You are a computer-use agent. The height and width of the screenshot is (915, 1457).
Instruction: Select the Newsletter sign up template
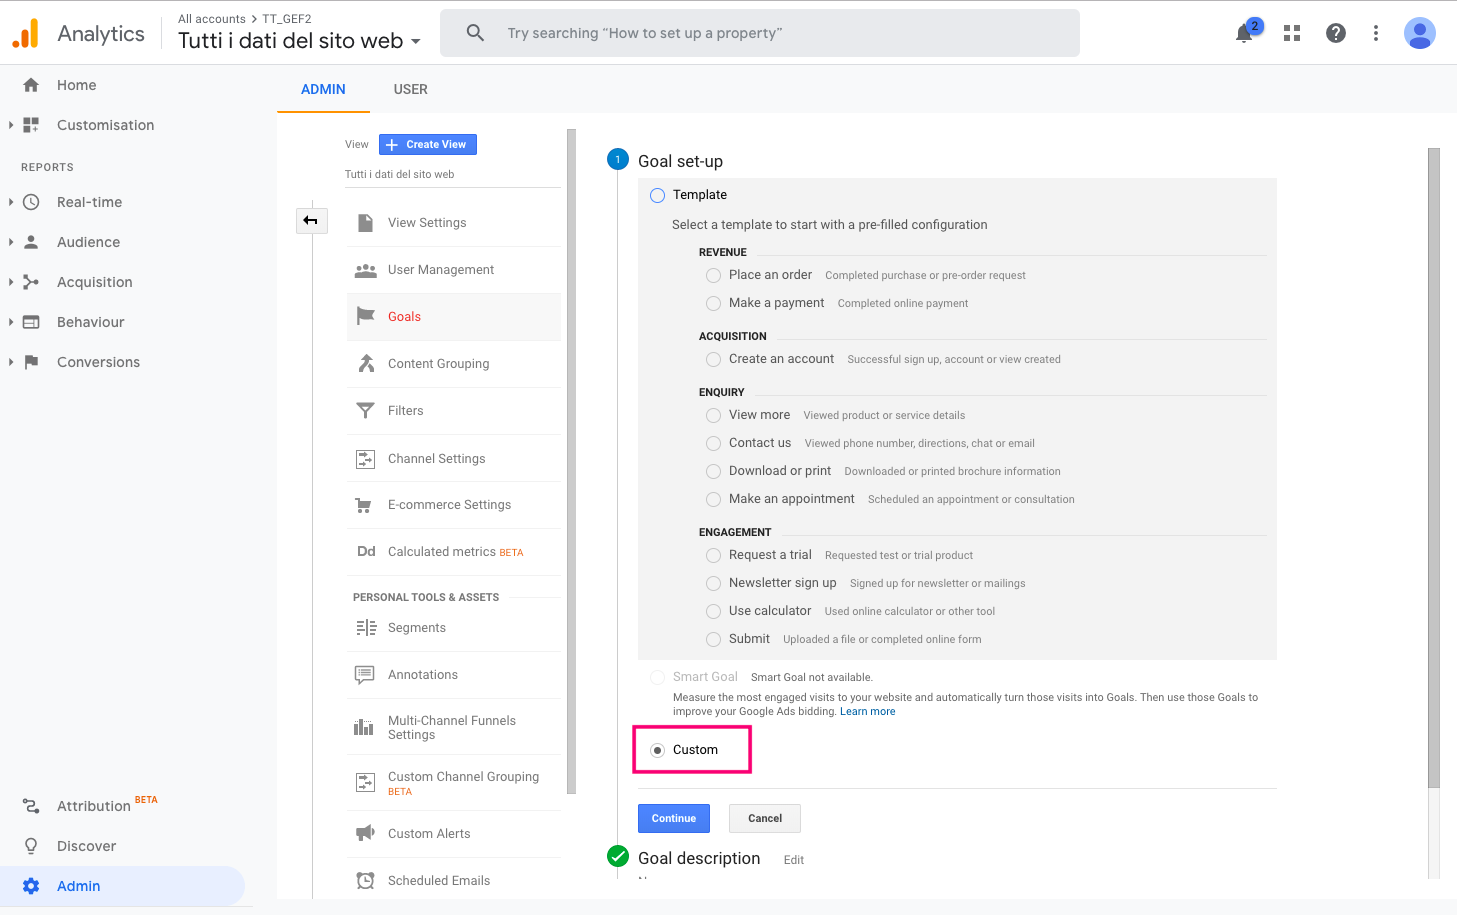tap(713, 583)
